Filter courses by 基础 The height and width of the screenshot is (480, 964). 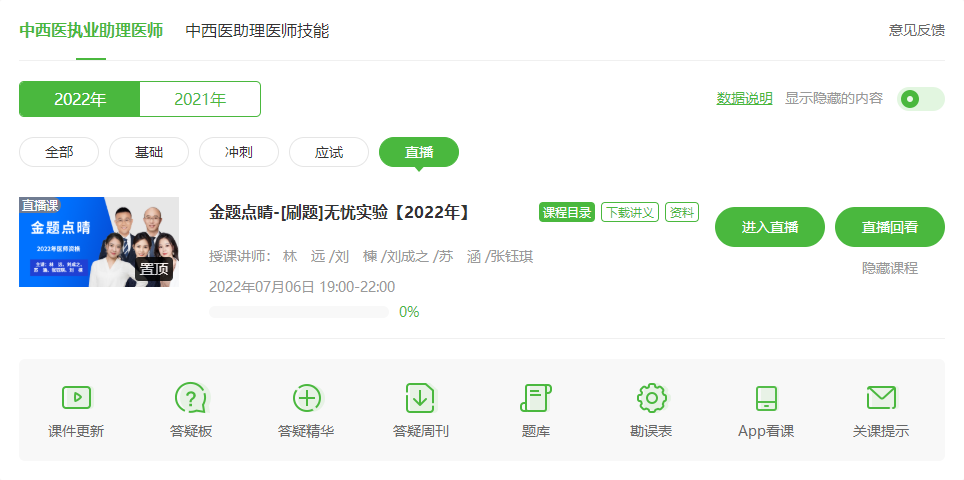(x=149, y=152)
